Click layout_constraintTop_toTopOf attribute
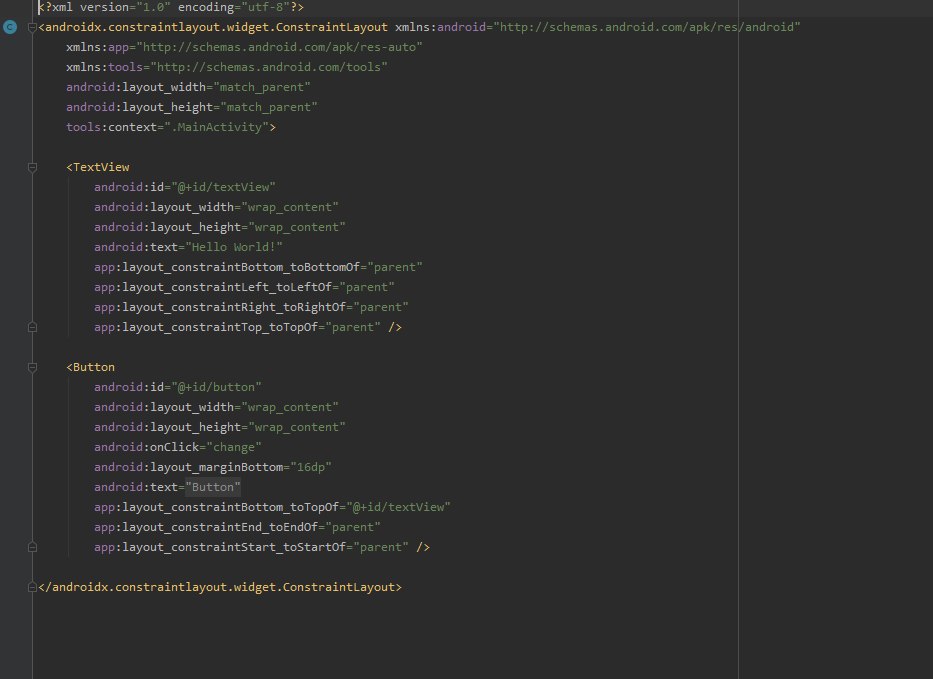 click(237, 327)
